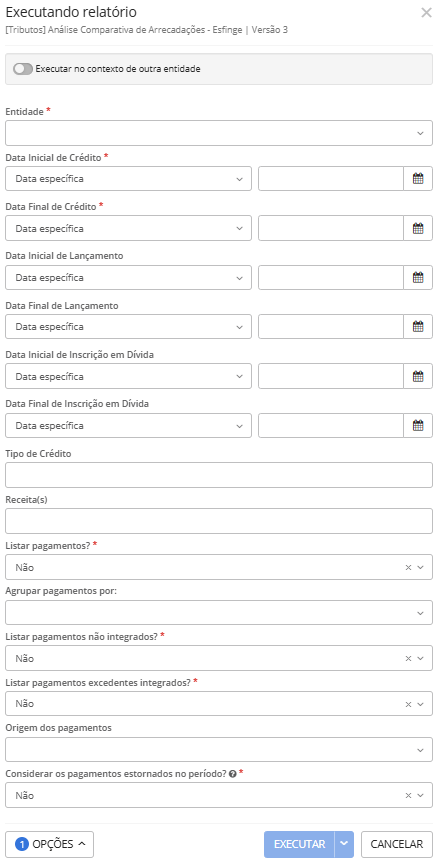Open calendar for Data Inicial de Lançamento
This screenshot has width=439, height=861.
coord(418,277)
